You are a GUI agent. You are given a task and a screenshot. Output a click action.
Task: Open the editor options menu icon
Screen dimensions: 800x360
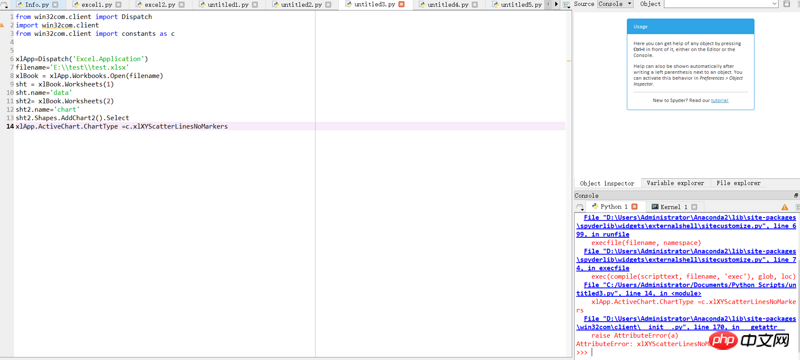coord(566,4)
